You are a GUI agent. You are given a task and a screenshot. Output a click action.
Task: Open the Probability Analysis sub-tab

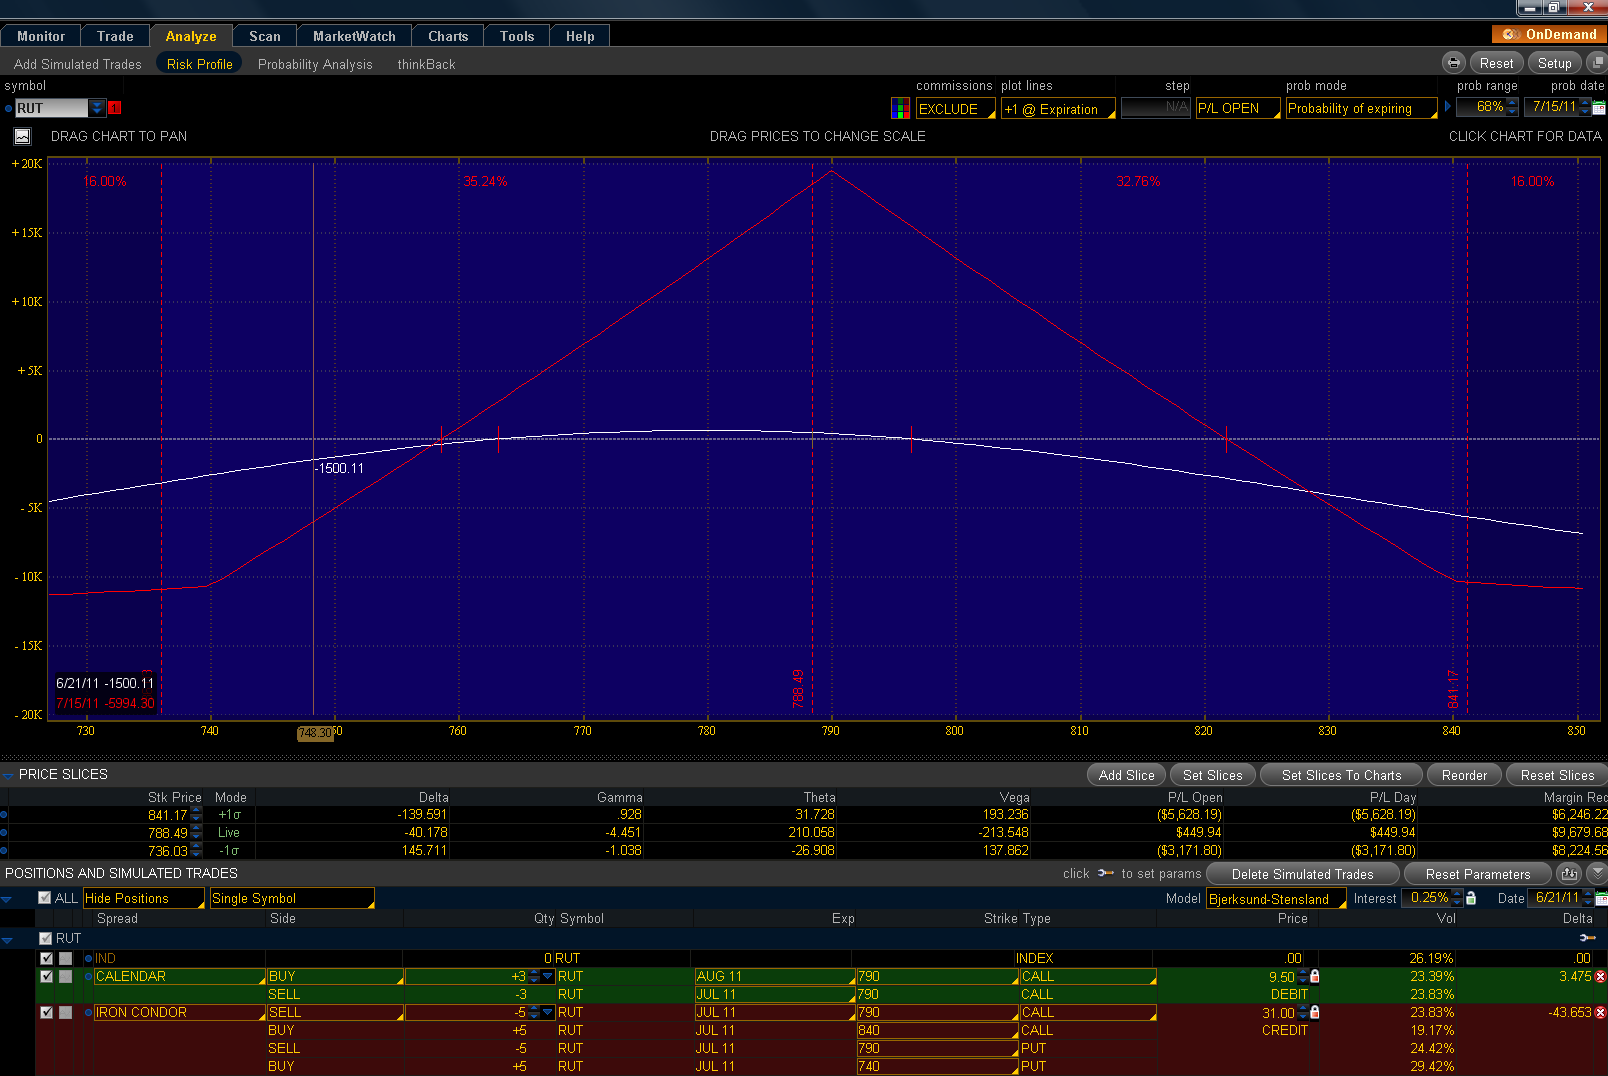(315, 64)
